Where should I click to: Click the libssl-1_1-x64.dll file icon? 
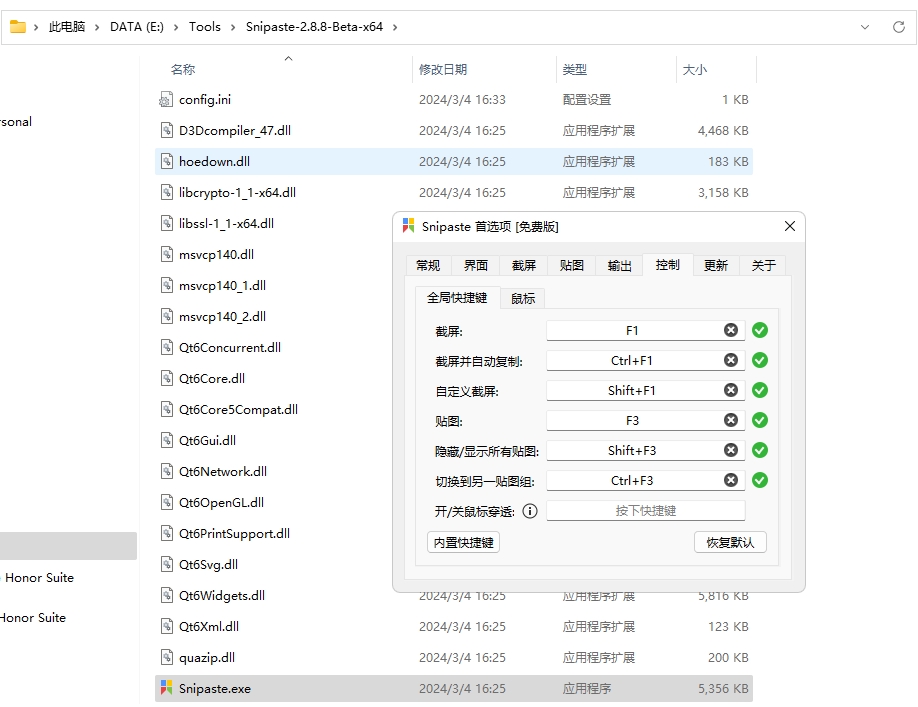(167, 223)
